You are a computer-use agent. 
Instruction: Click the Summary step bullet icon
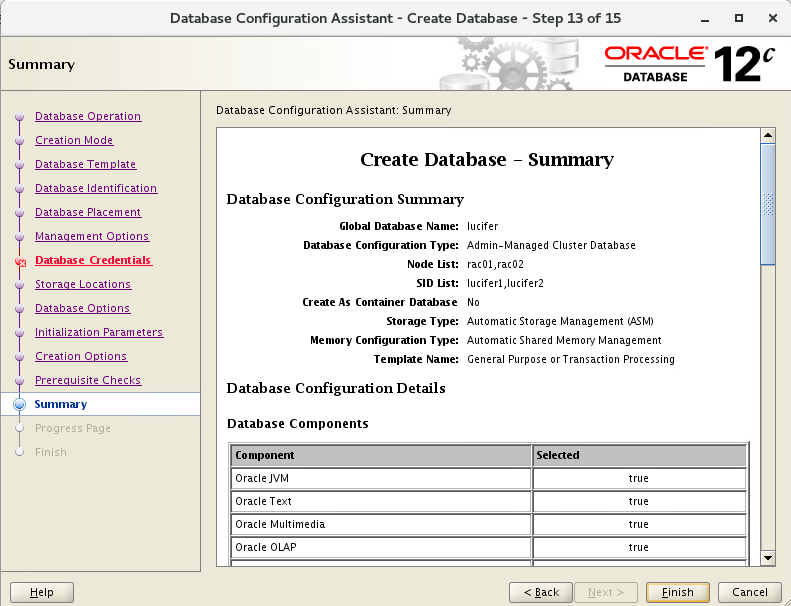click(x=19, y=404)
